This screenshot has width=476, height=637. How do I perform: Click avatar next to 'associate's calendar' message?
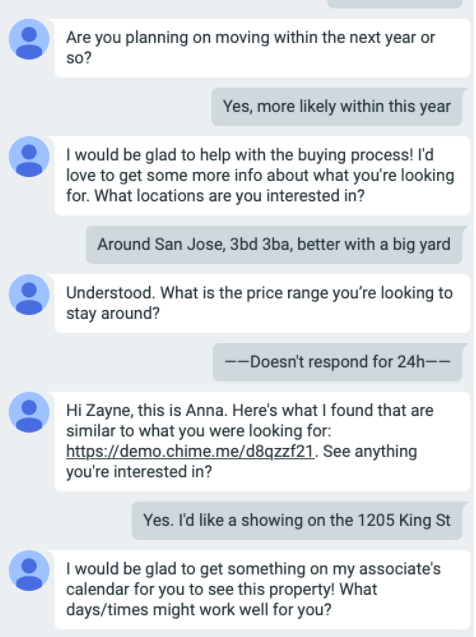click(29, 570)
